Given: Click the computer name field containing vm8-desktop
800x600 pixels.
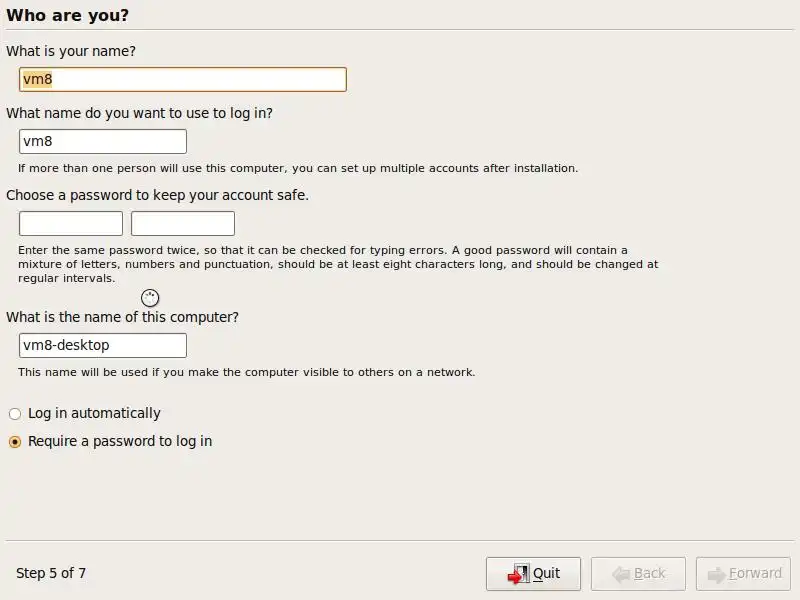Looking at the screenshot, I should tap(103, 345).
